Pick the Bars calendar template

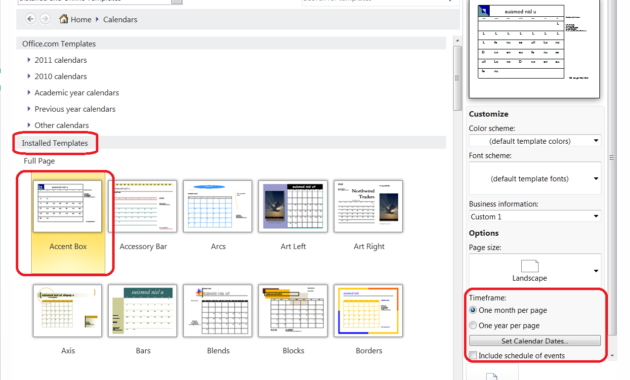point(143,311)
